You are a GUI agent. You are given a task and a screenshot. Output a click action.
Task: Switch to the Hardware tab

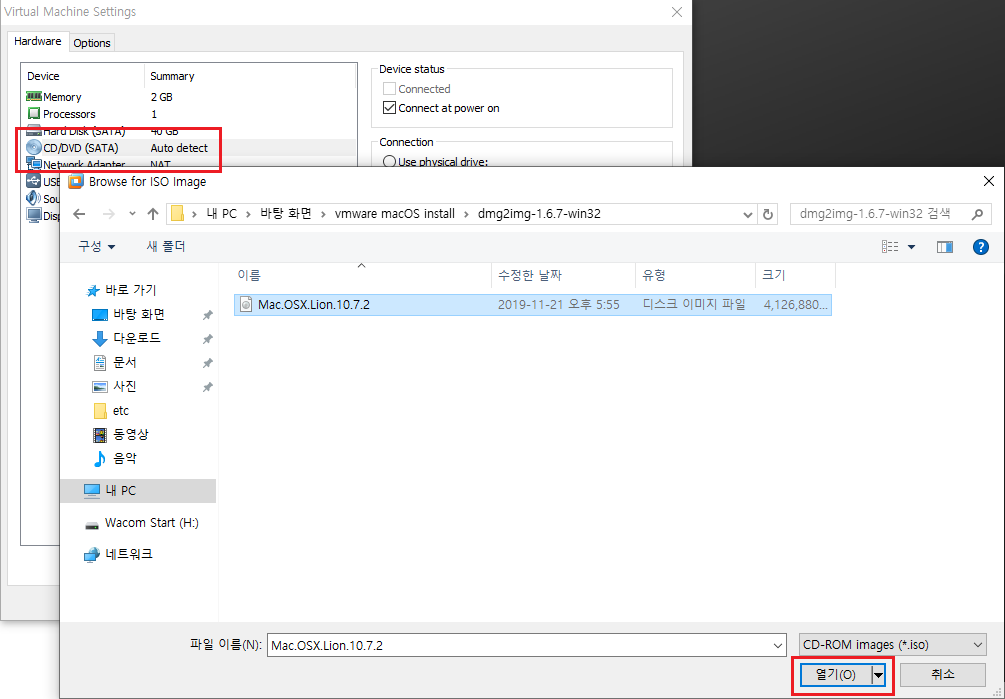[38, 41]
